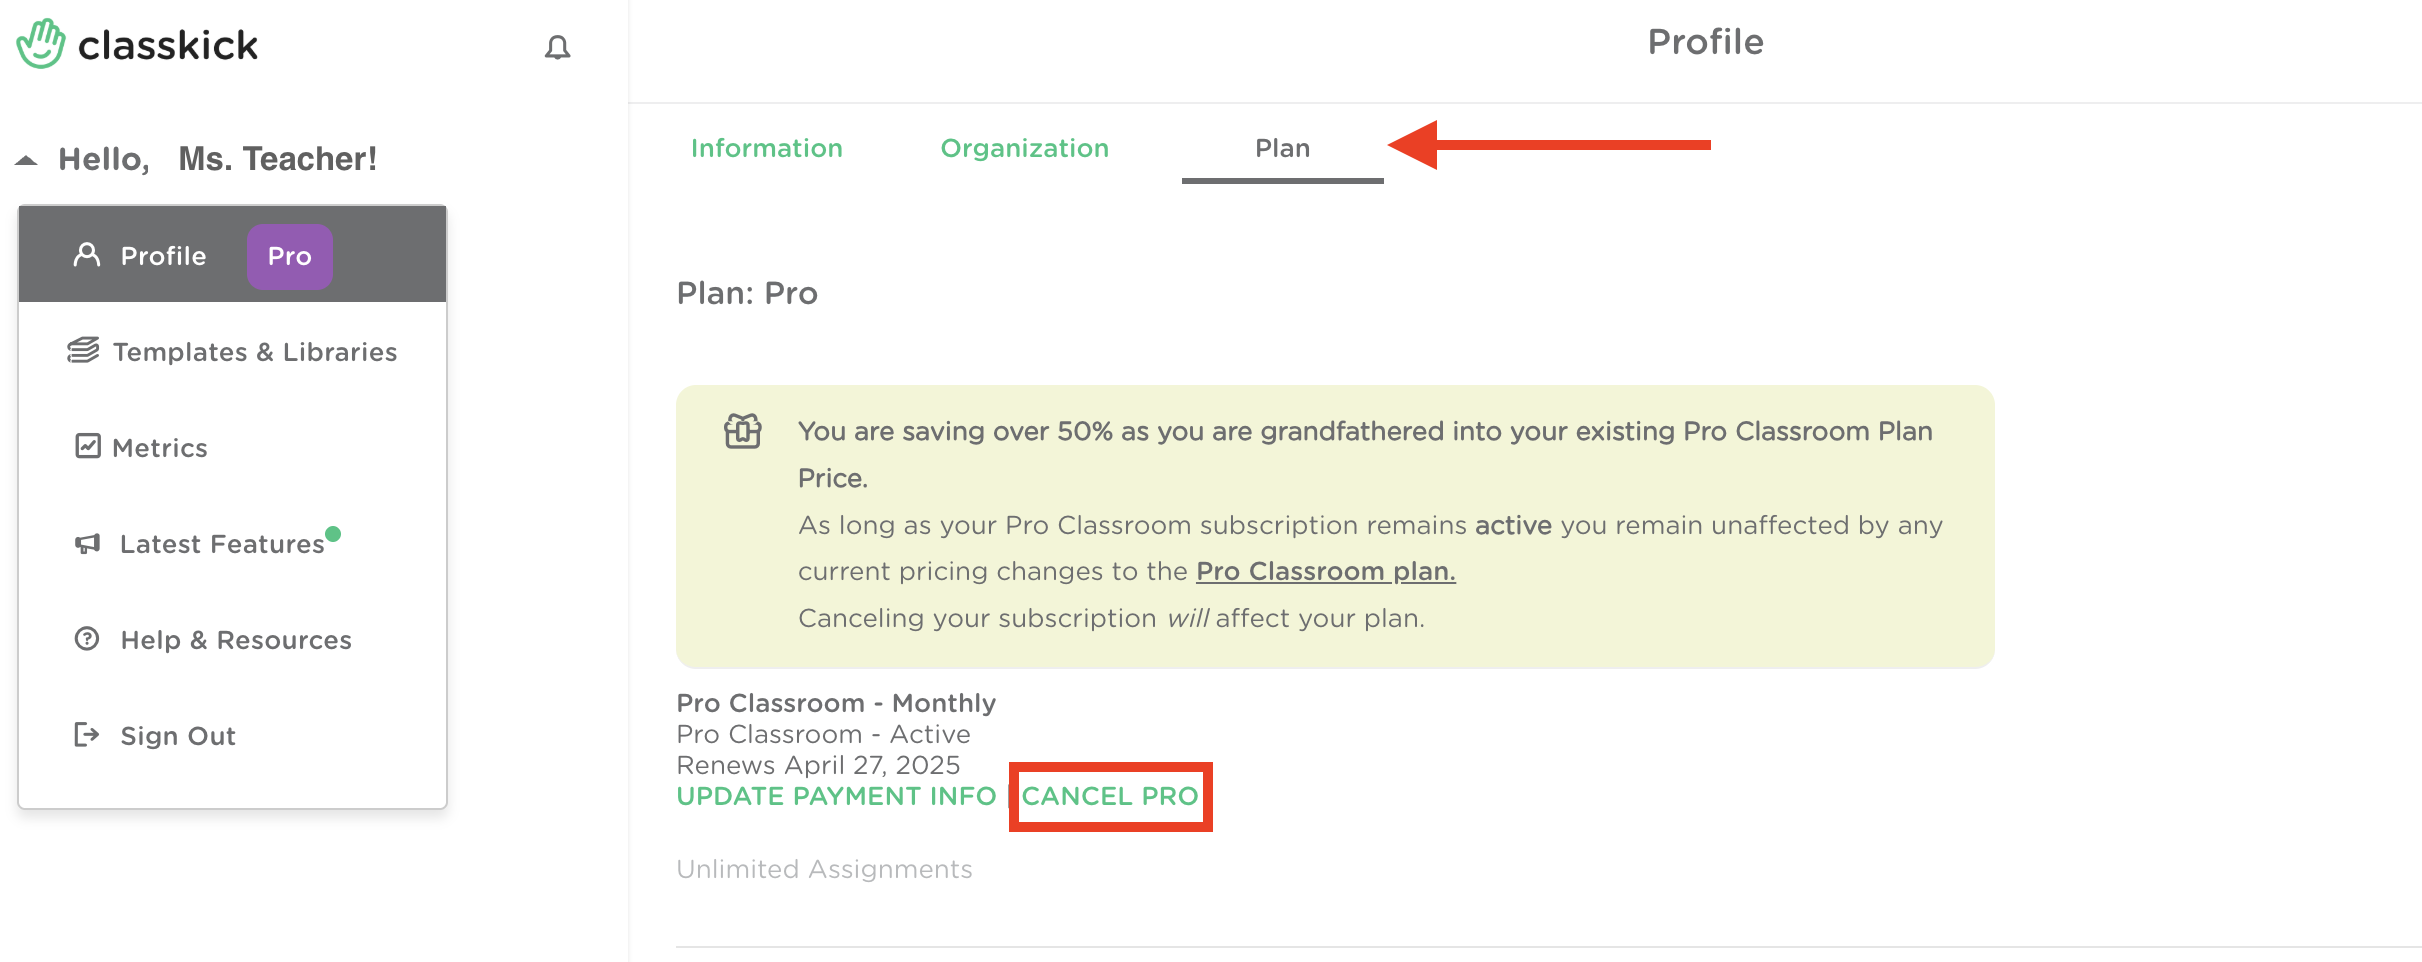Click the Help question mark icon

[x=87, y=638]
